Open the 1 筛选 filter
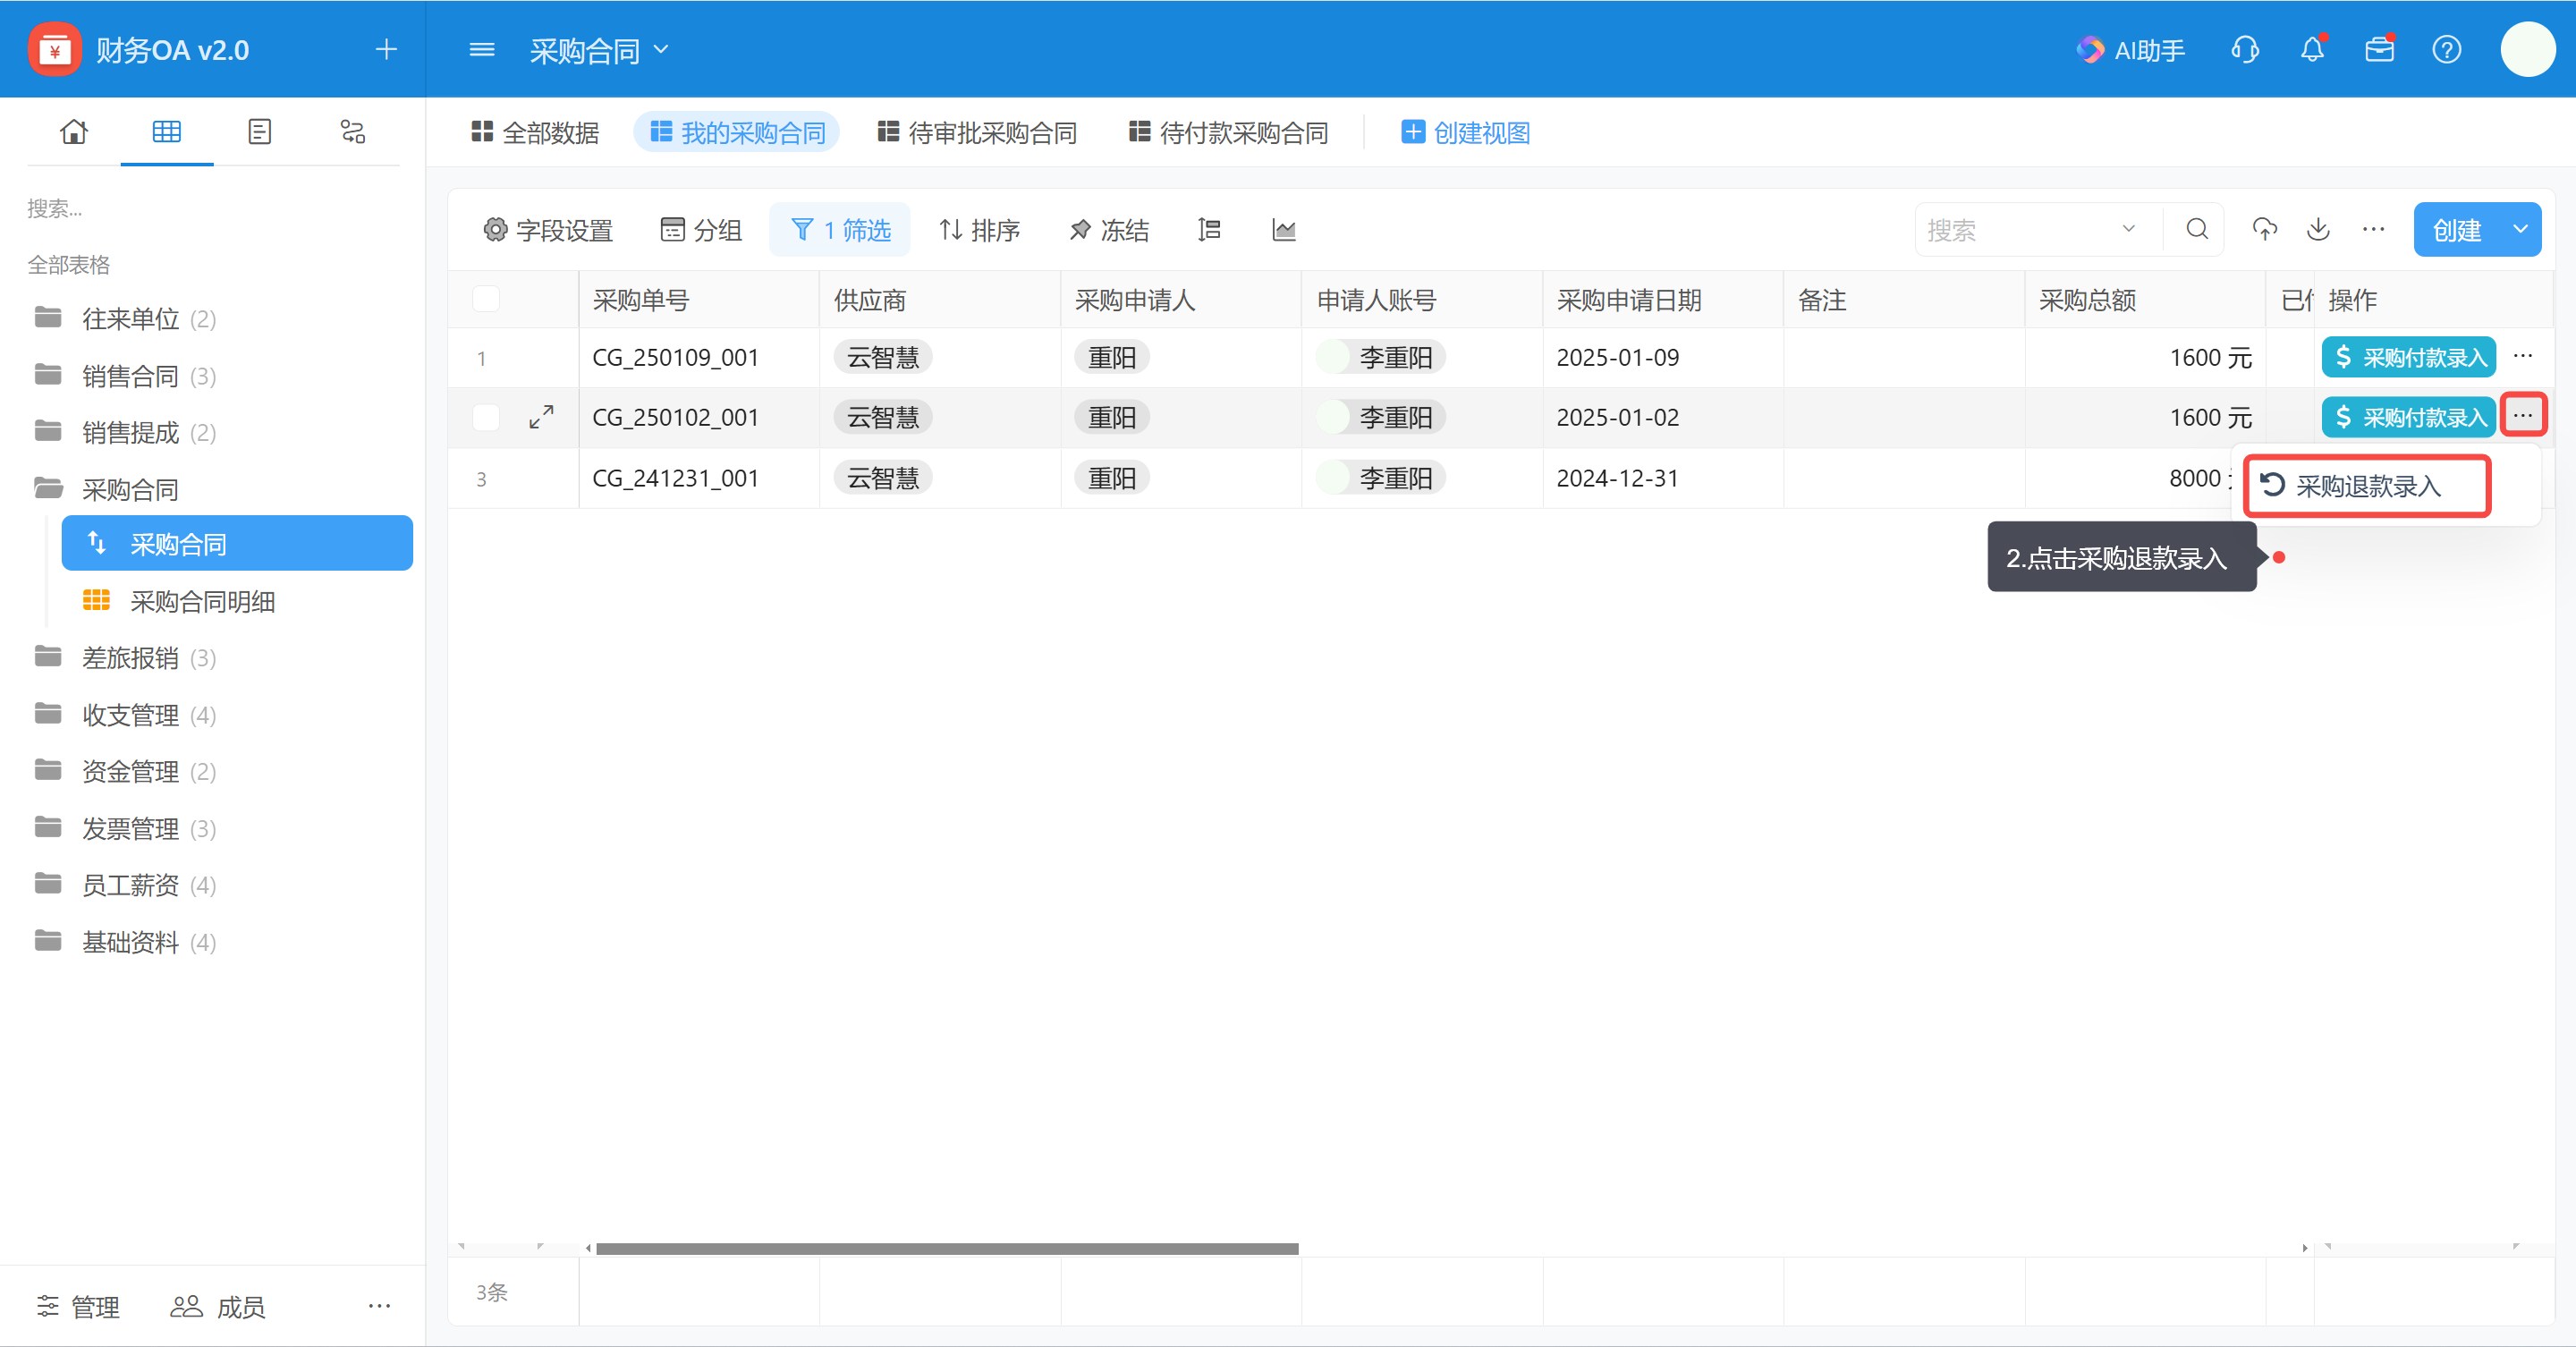This screenshot has height=1347, width=2576. click(840, 230)
